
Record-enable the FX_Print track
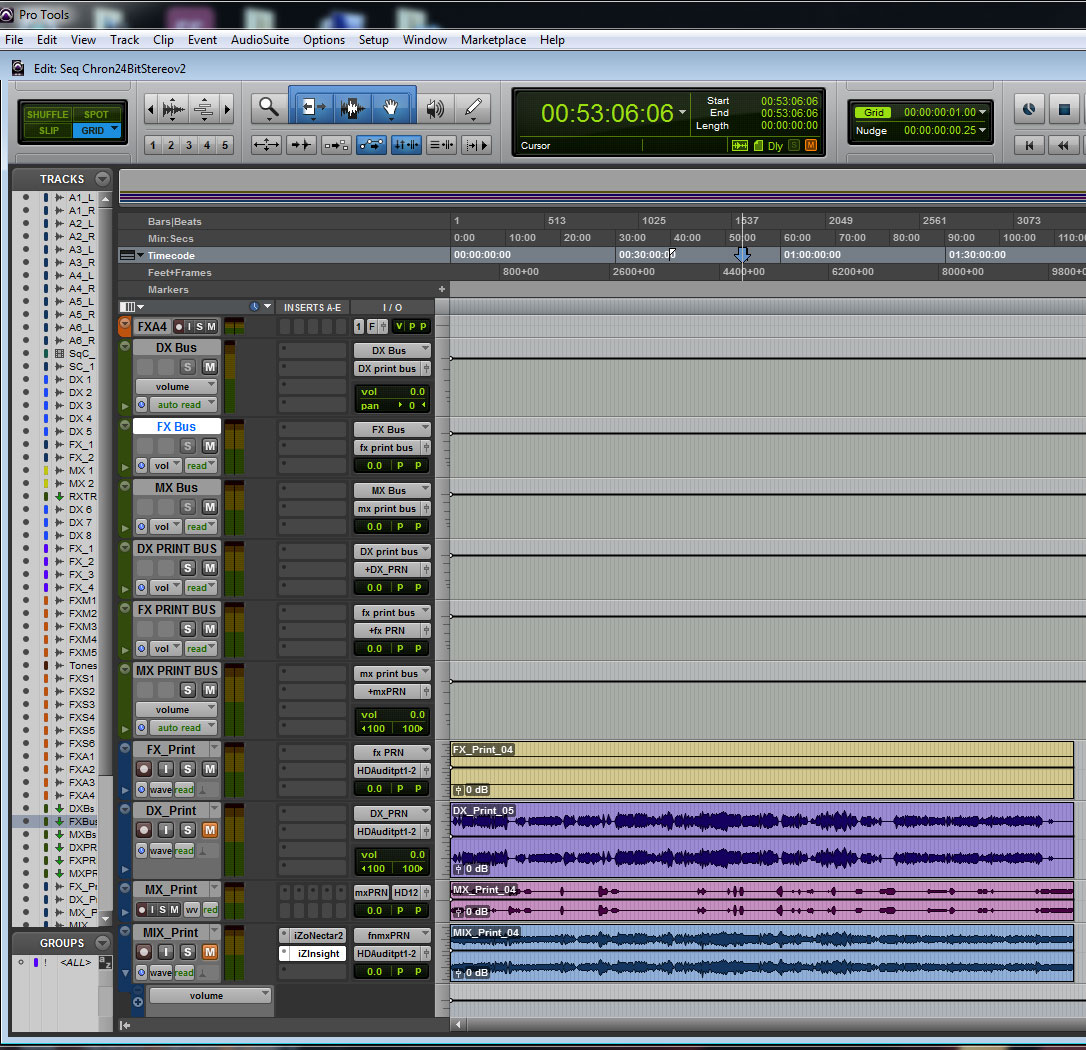click(144, 769)
